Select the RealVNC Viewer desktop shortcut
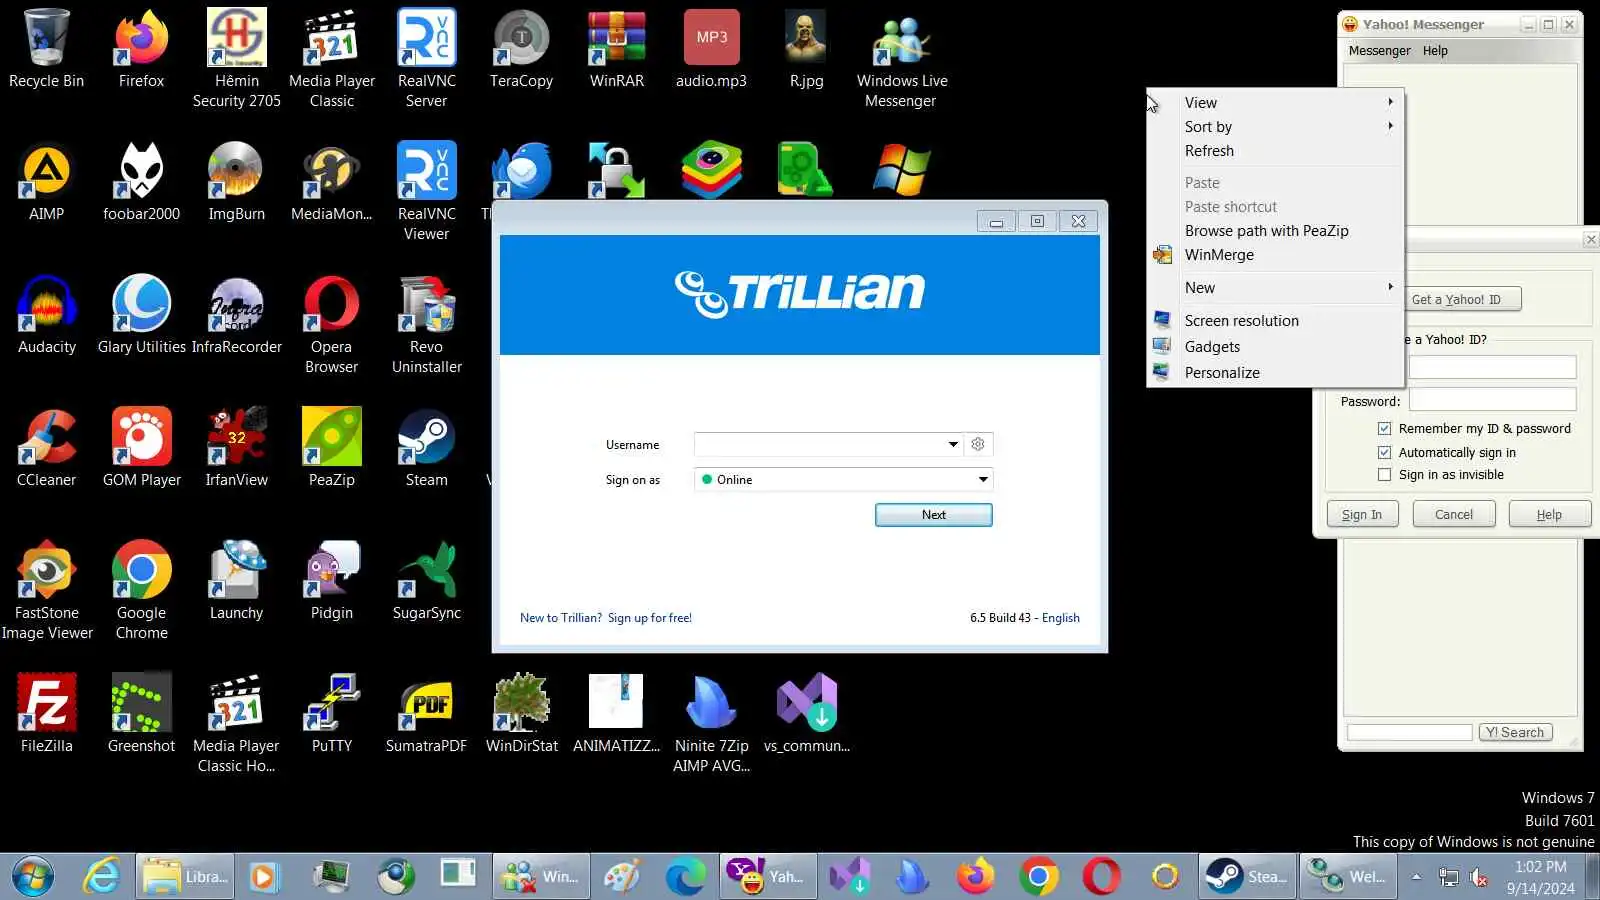Screen dimensions: 1600x900 (426, 191)
